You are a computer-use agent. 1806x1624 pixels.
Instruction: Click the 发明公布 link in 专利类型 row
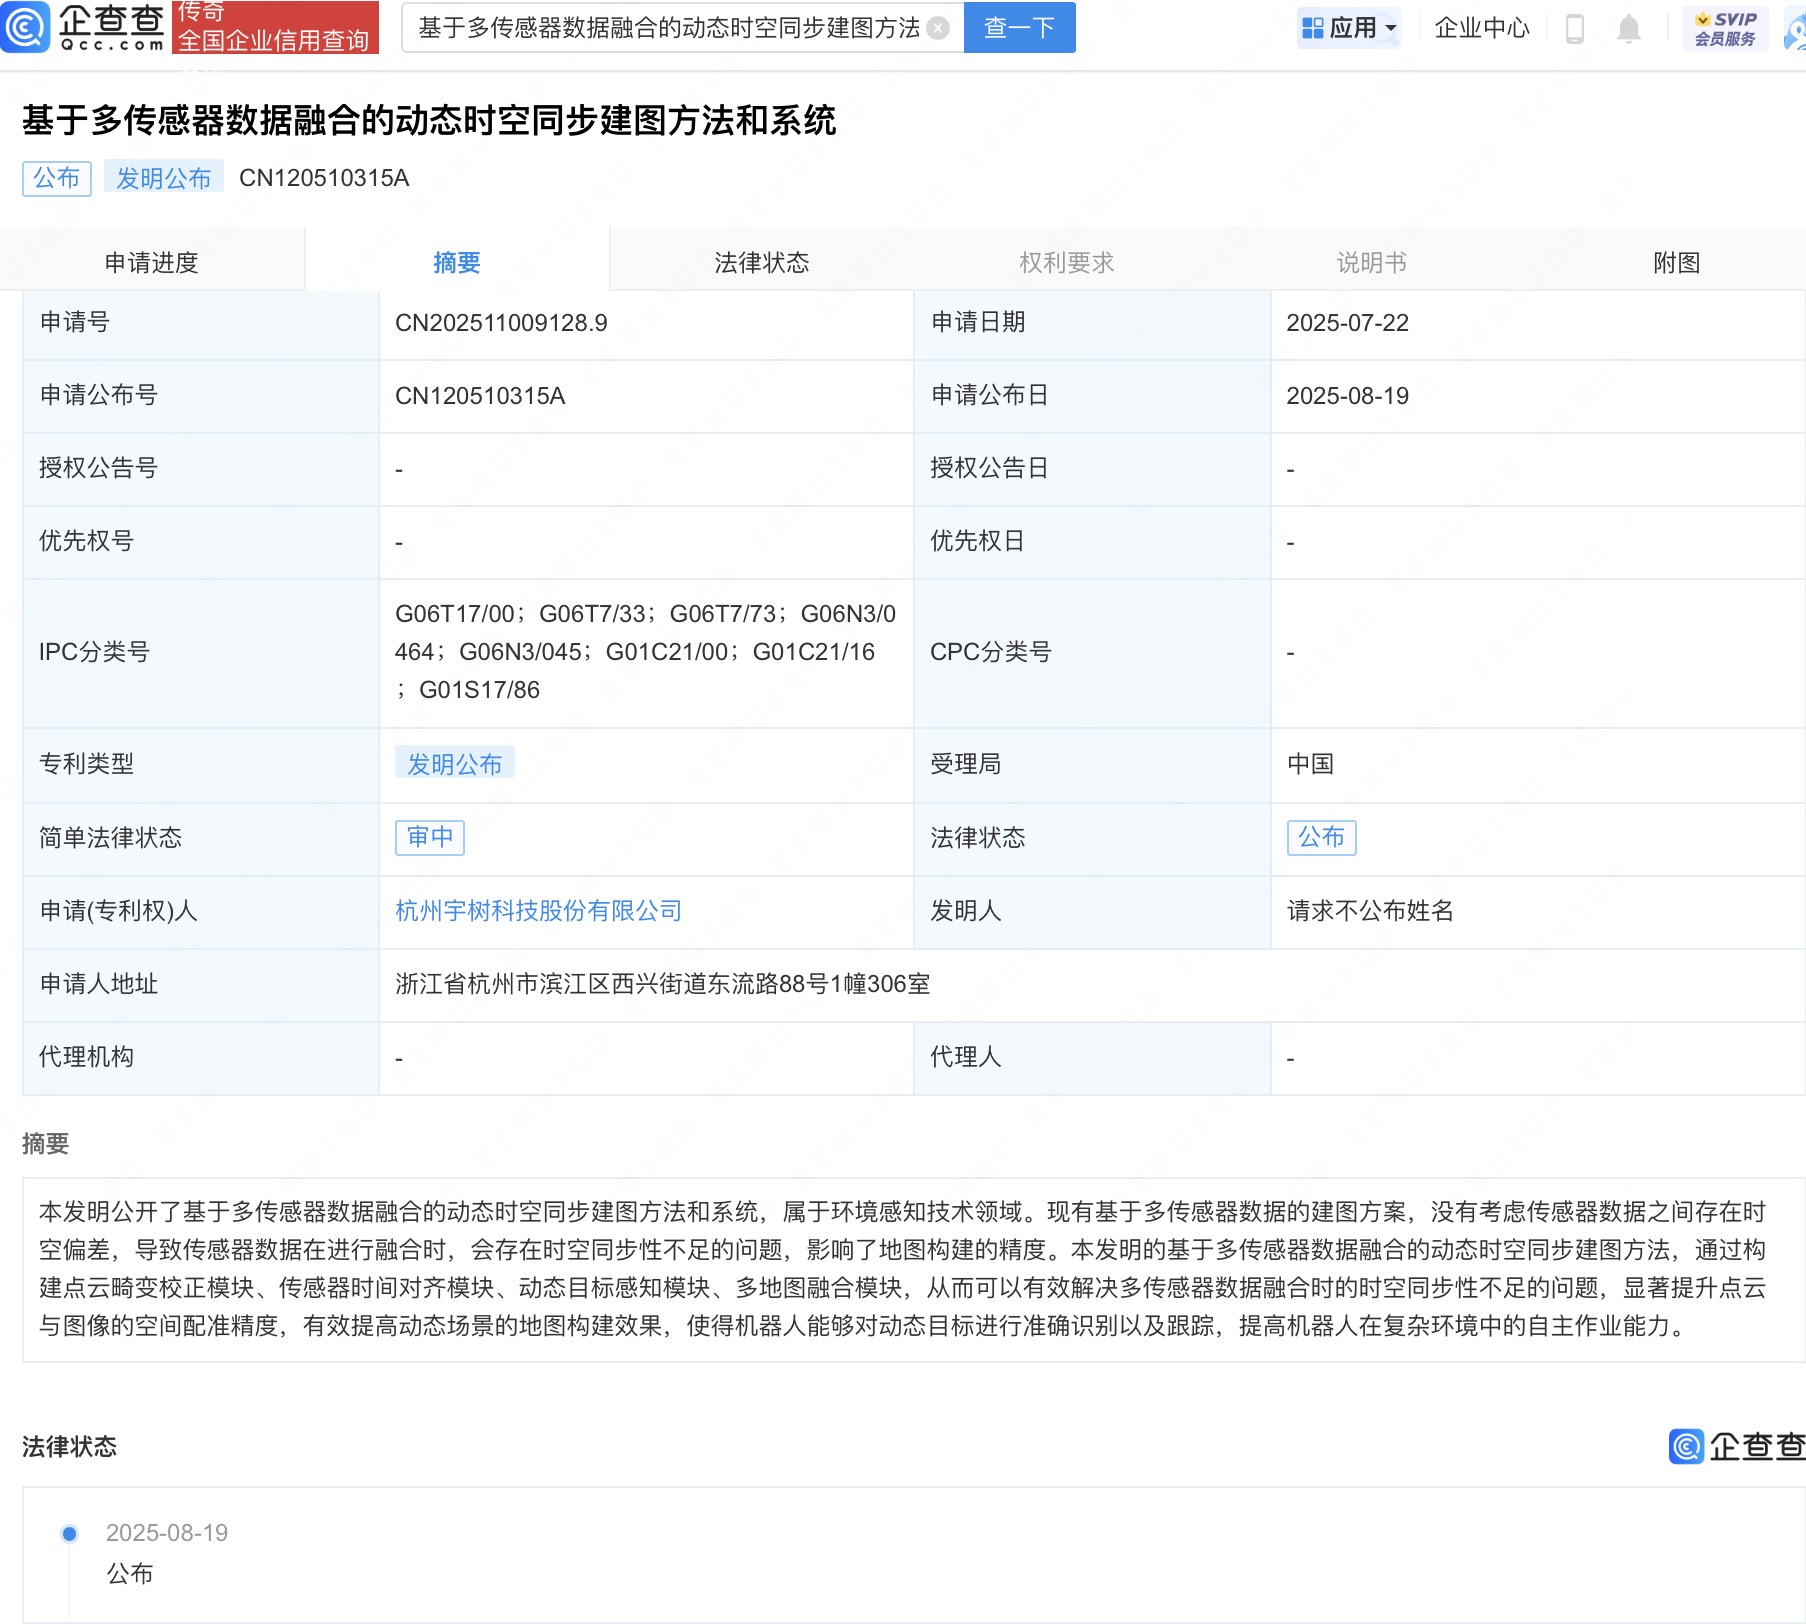(x=455, y=764)
